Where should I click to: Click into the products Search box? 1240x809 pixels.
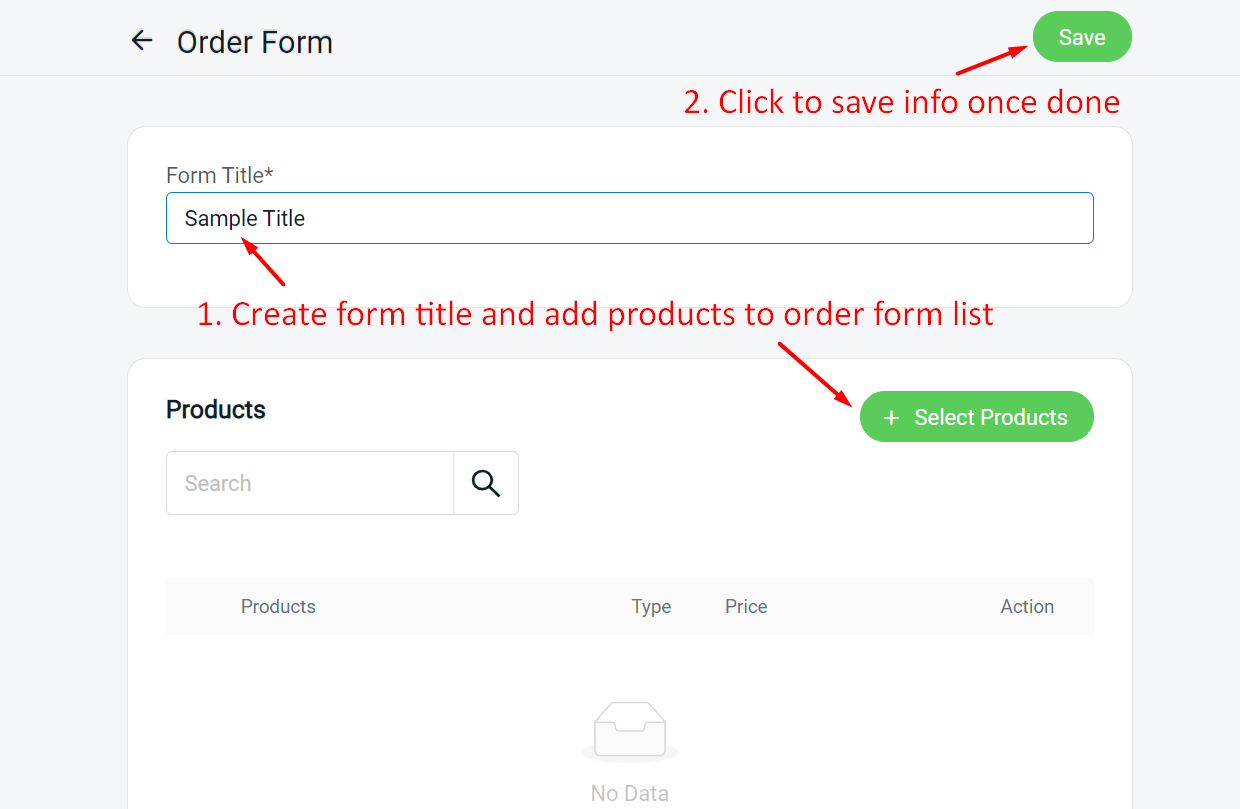(x=310, y=483)
